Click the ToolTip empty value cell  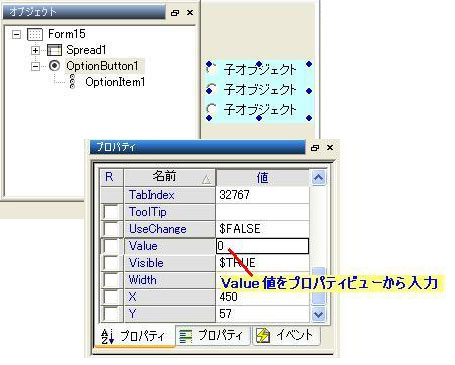pos(262,212)
